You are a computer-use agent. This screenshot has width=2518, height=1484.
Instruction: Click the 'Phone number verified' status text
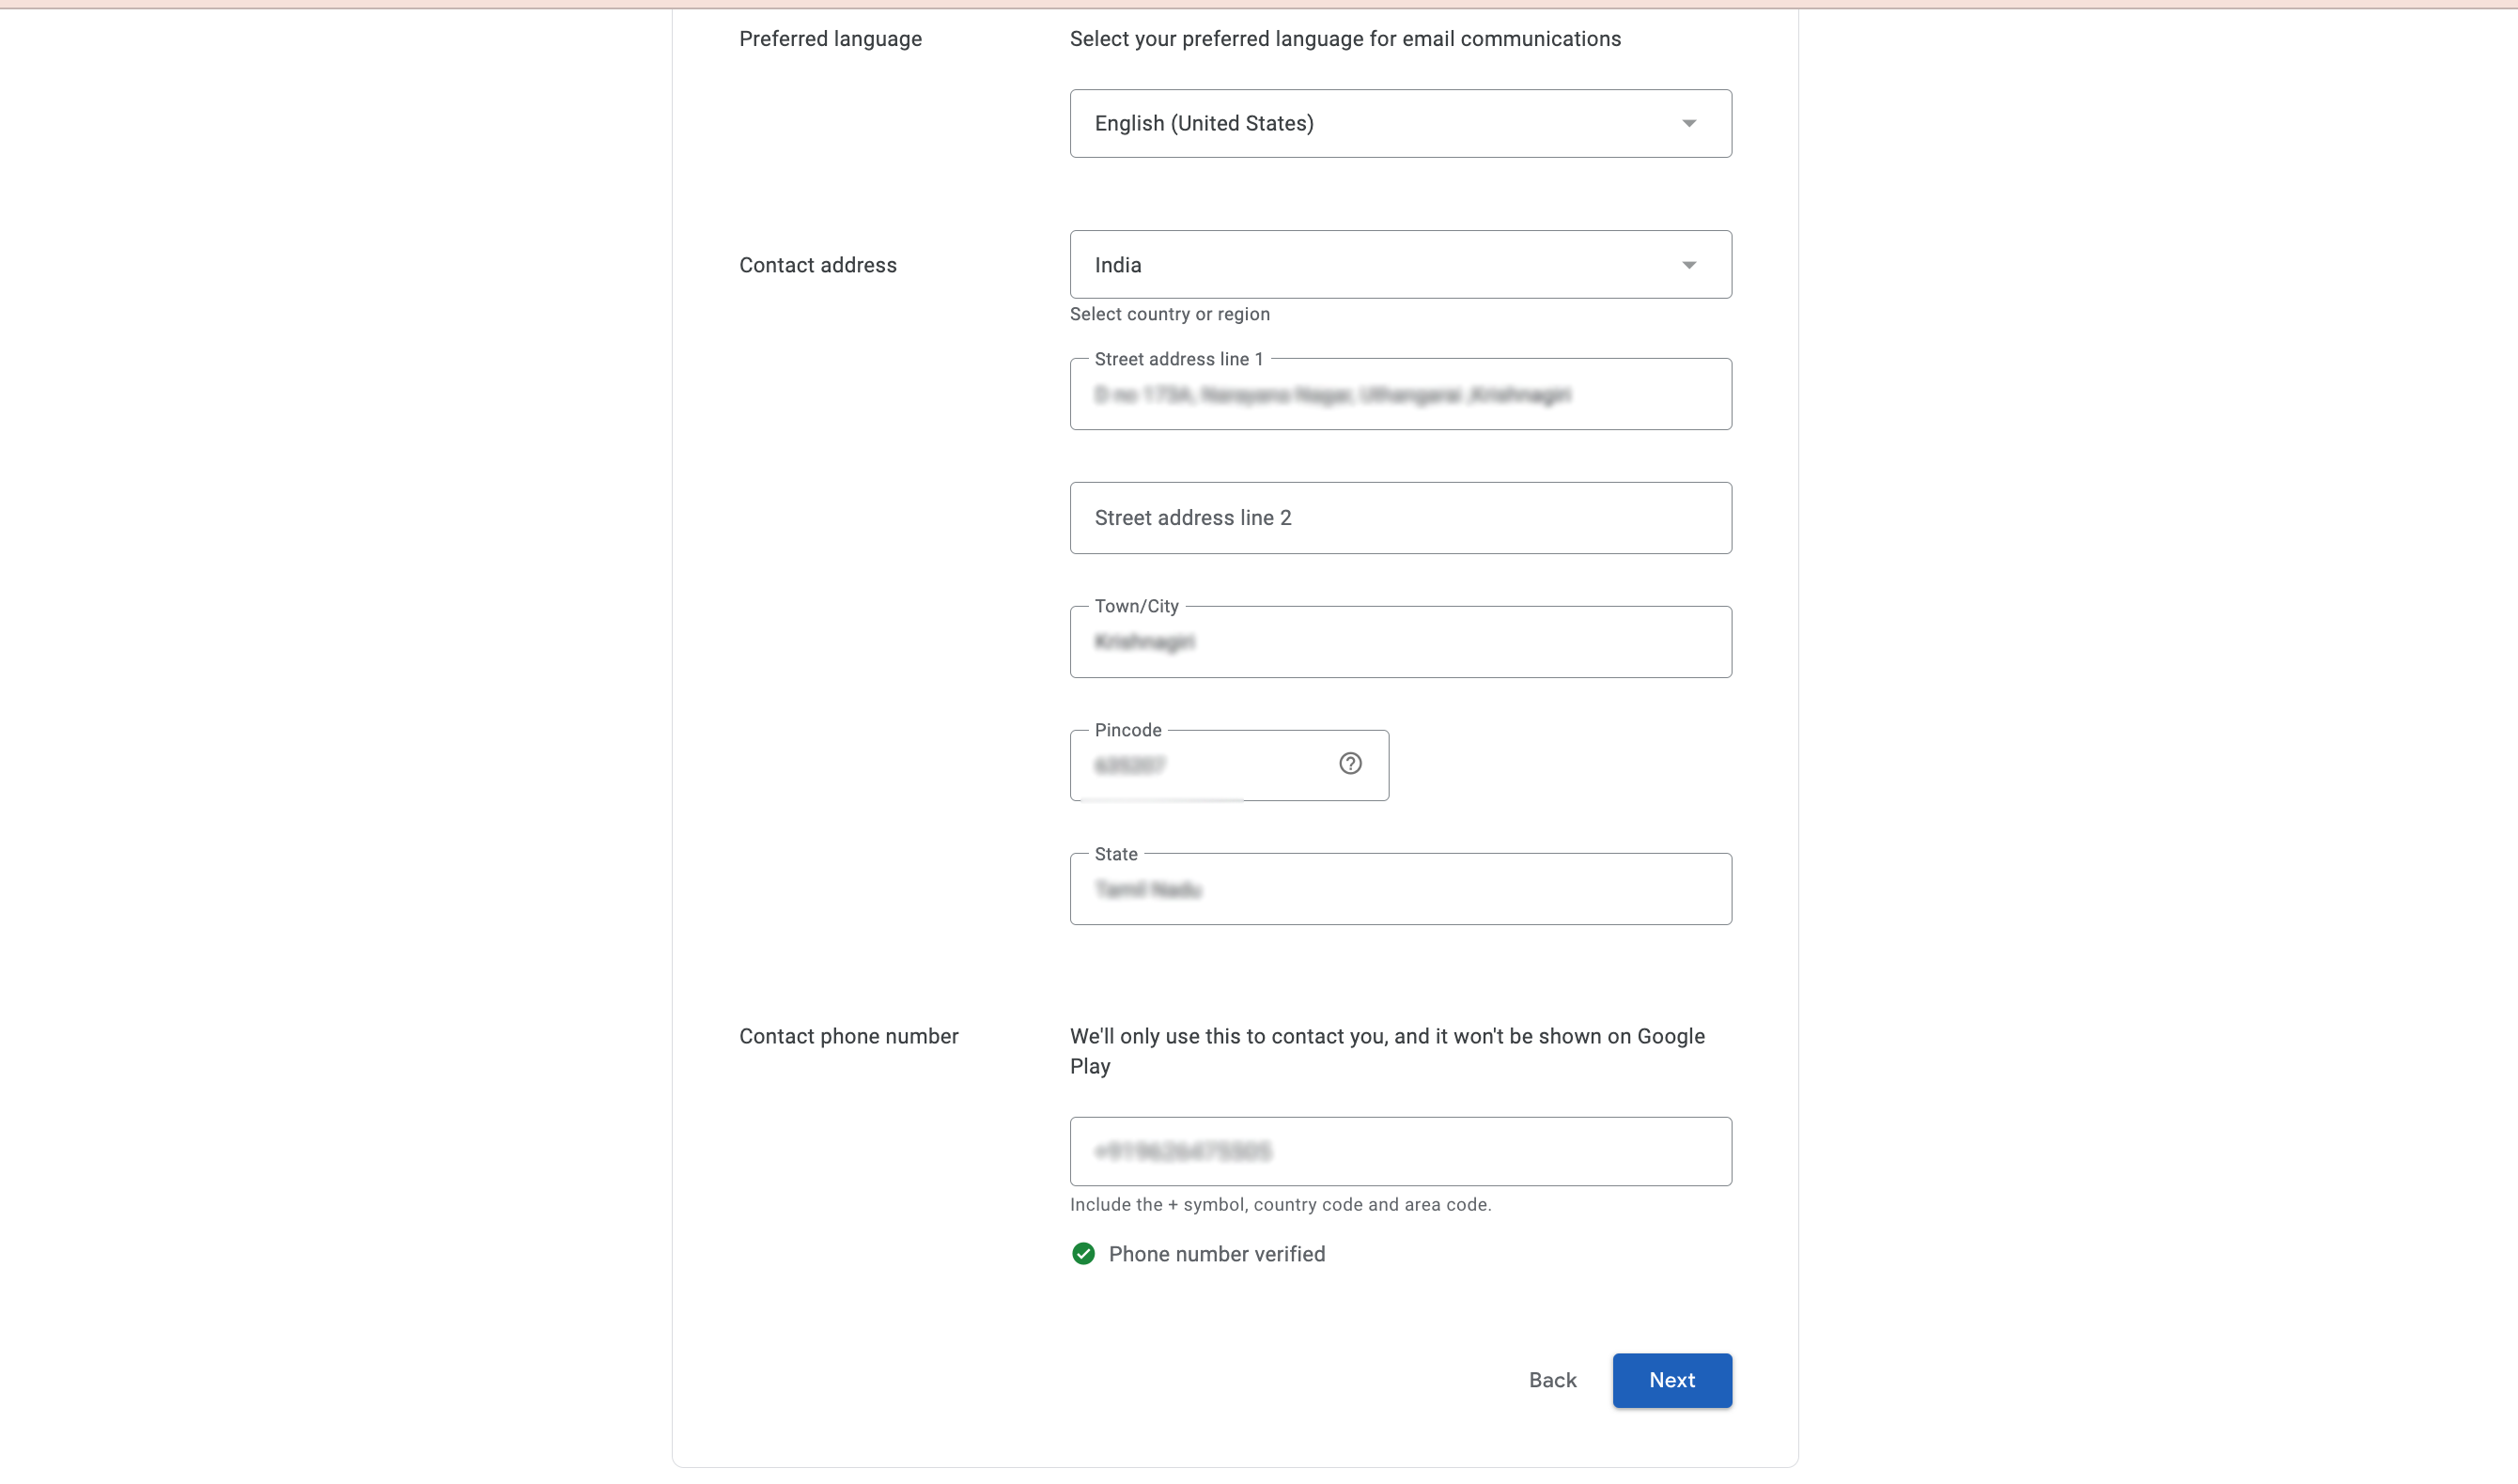click(x=1216, y=1254)
